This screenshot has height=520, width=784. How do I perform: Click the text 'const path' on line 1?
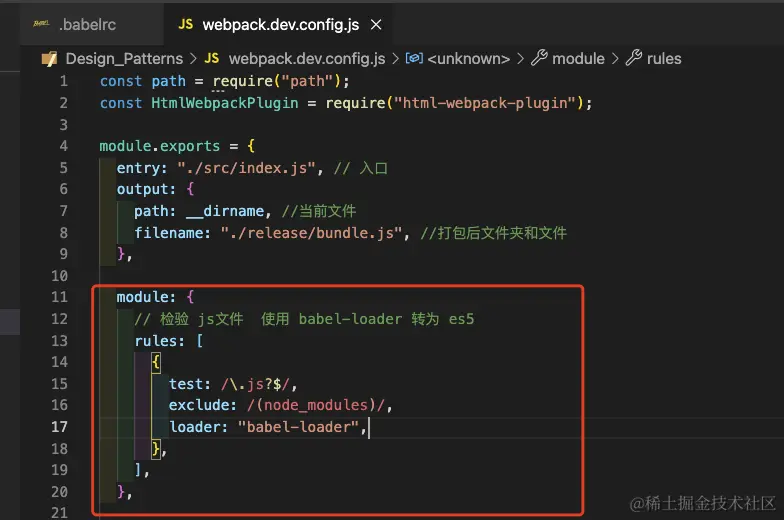(142, 81)
